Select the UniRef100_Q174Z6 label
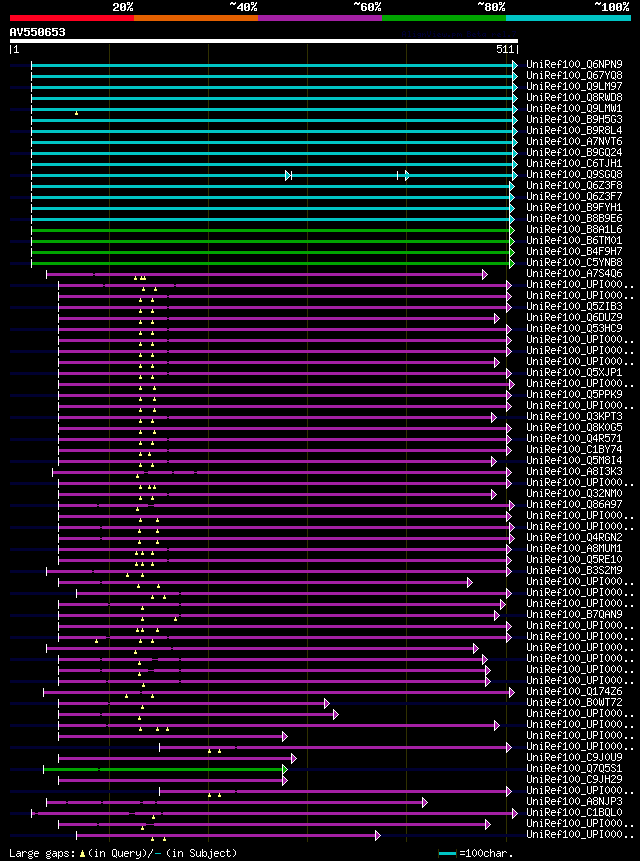The height and width of the screenshot is (861, 640). (x=574, y=691)
